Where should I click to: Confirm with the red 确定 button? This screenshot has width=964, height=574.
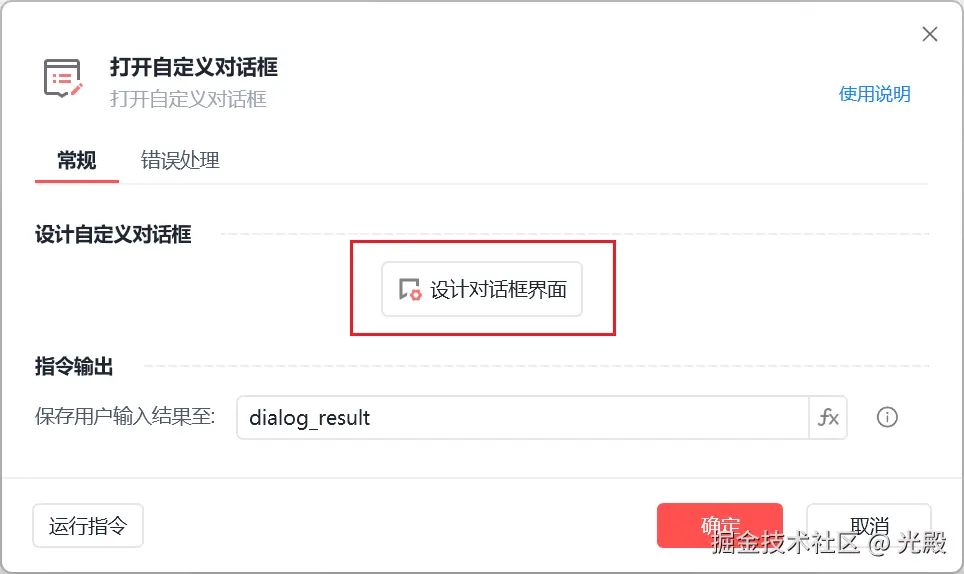pos(719,526)
